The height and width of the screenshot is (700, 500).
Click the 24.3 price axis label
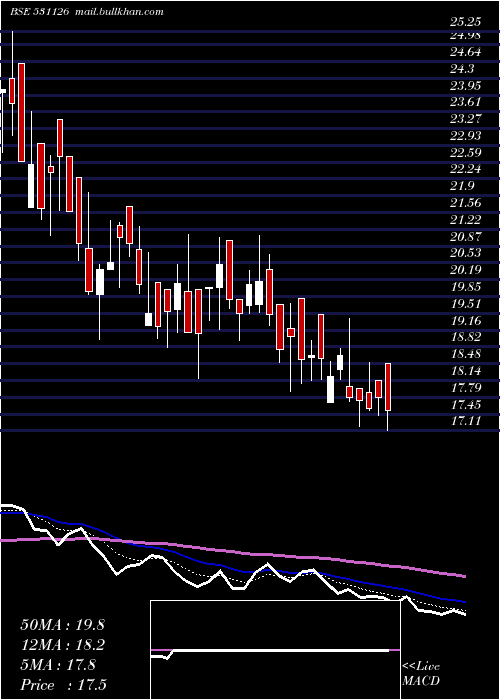click(x=464, y=69)
